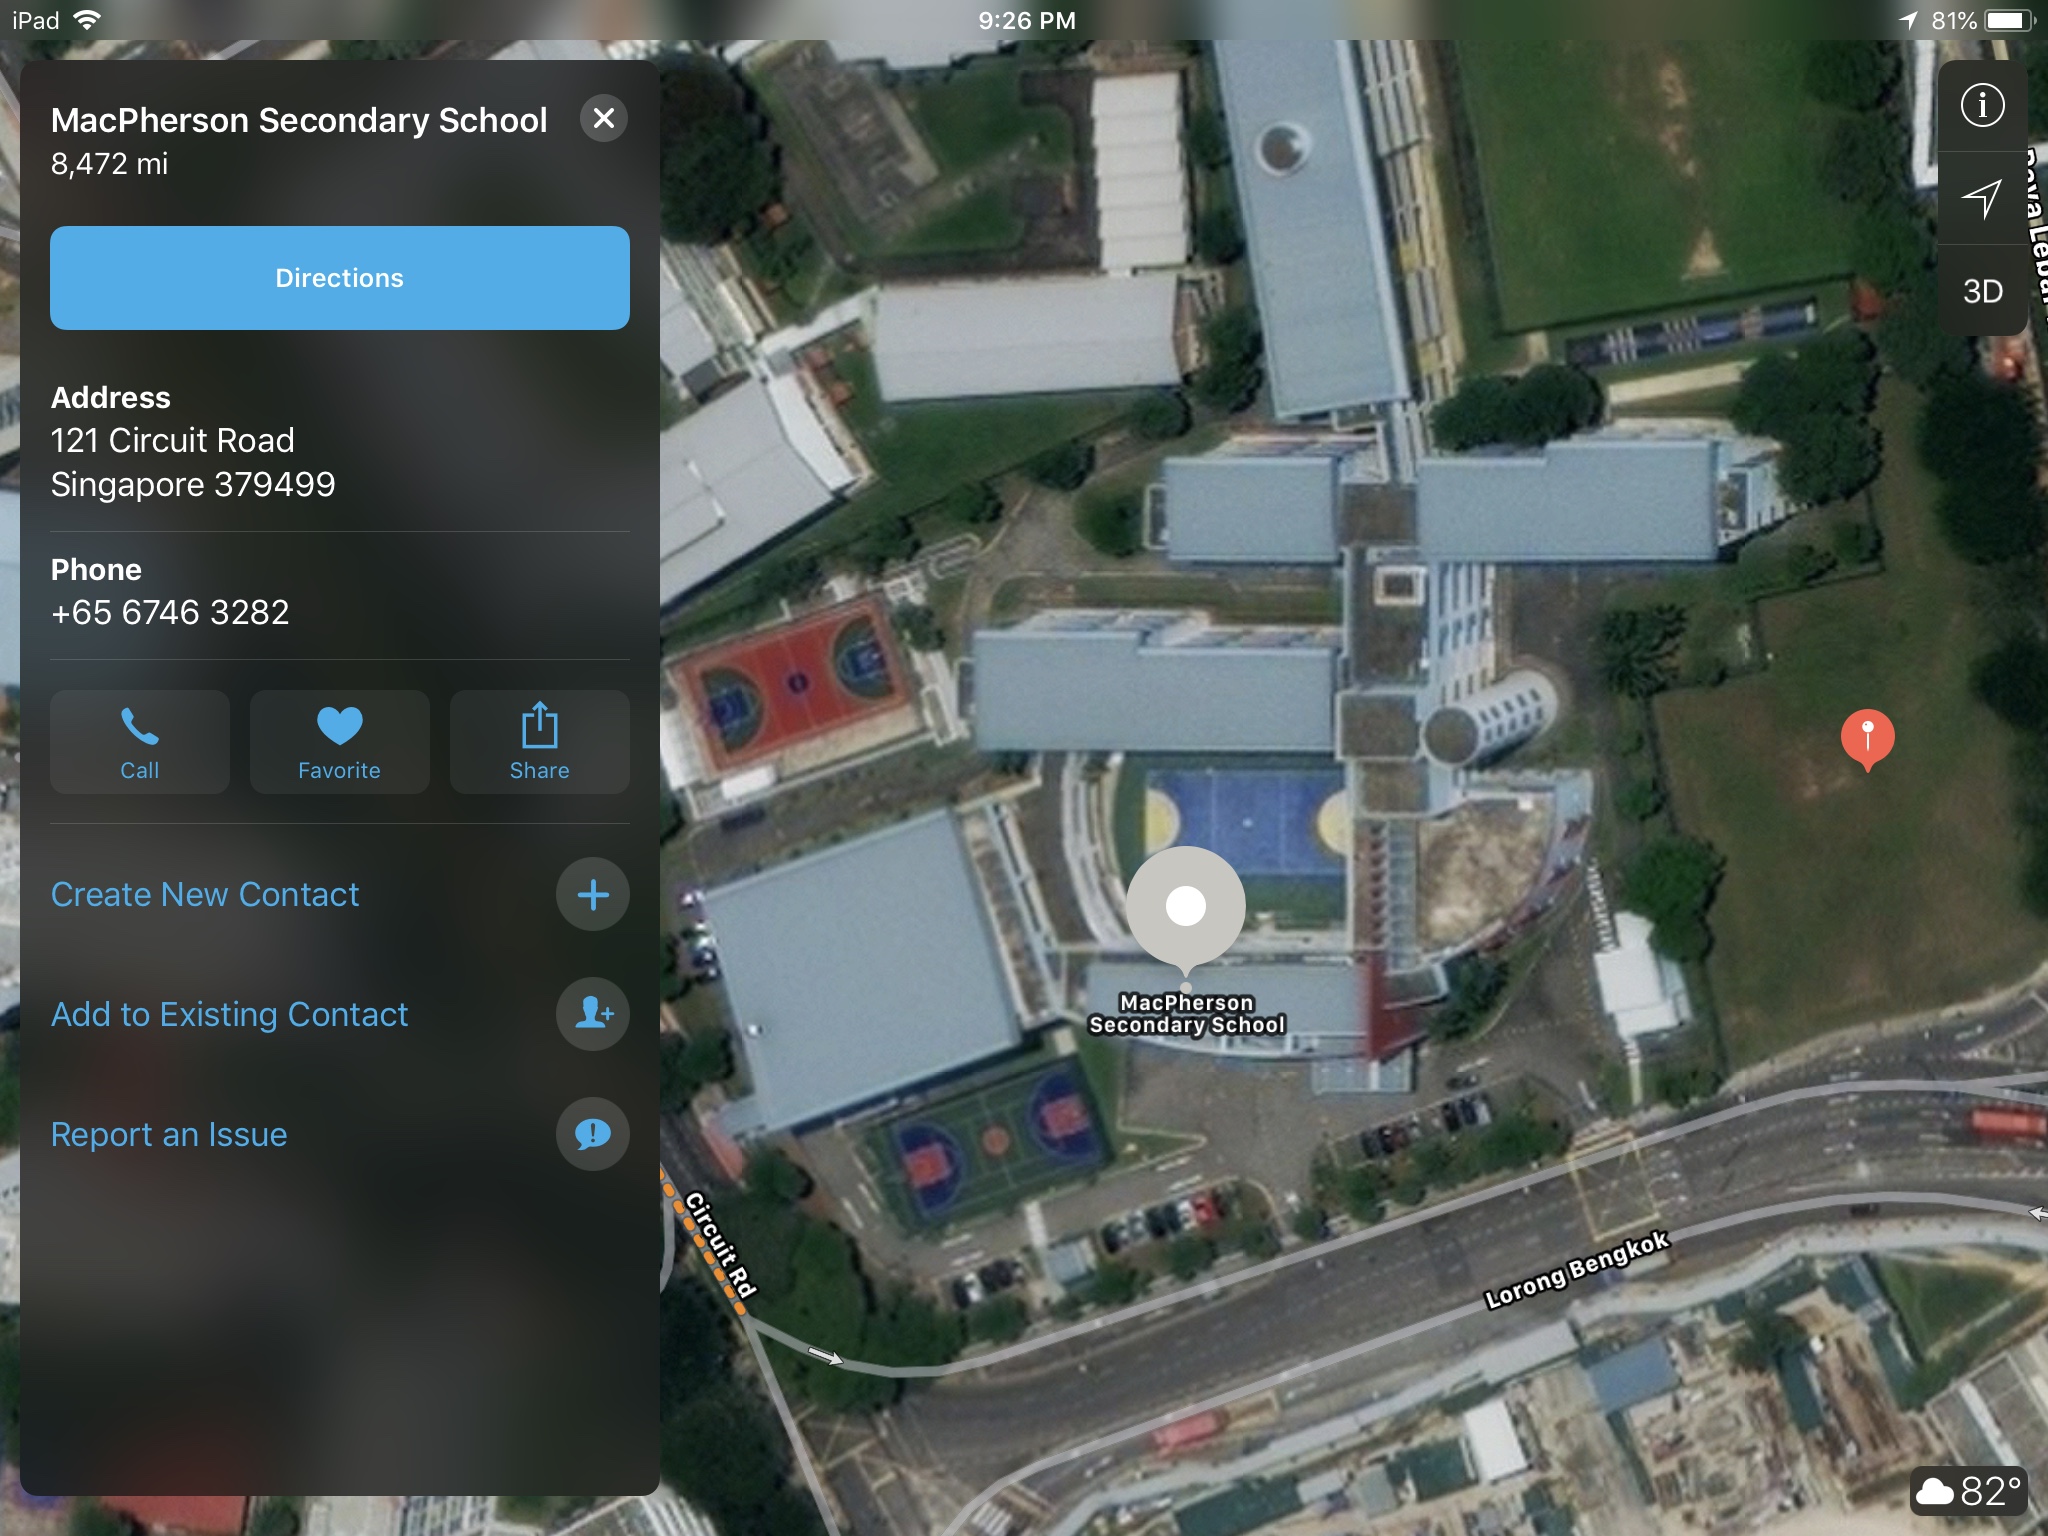Viewport: 2048px width, 1536px height.
Task: Tap the red dropped pin marker
Action: click(1867, 739)
